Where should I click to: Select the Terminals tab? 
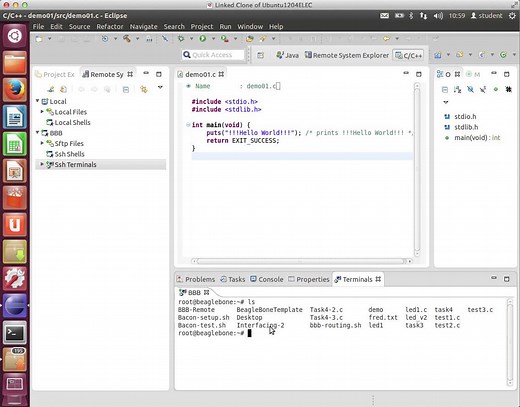[358, 279]
